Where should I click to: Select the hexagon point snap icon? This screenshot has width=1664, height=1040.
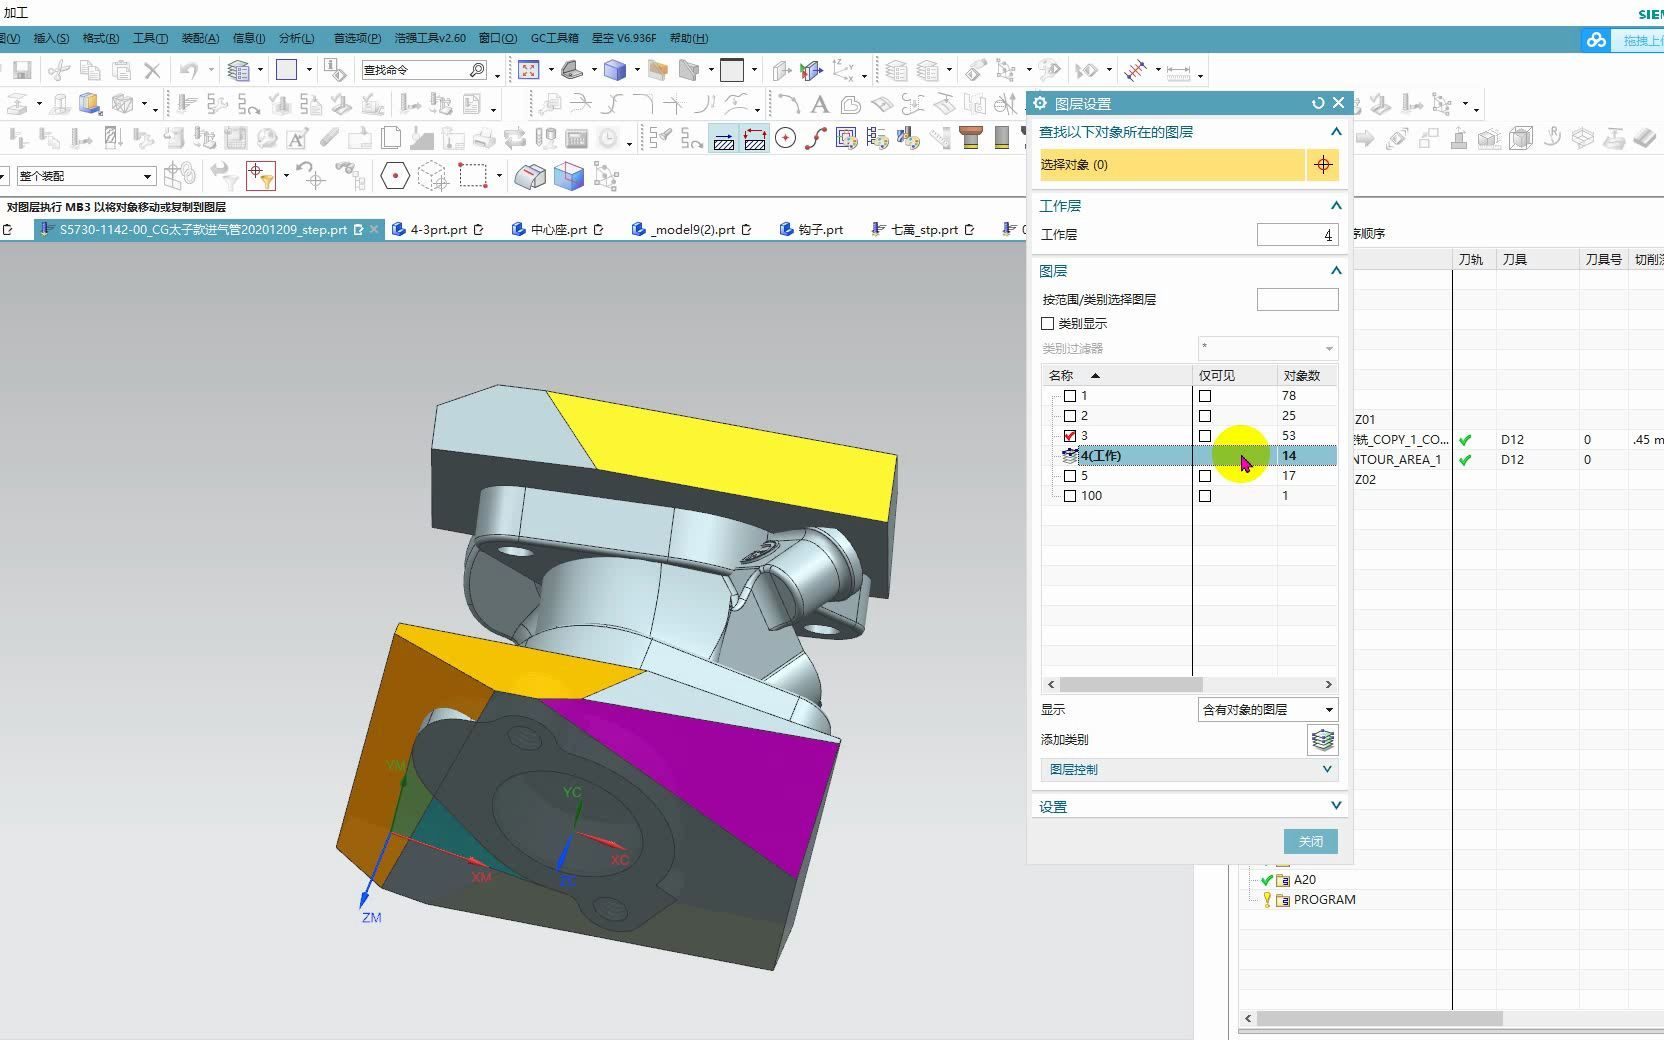click(395, 176)
